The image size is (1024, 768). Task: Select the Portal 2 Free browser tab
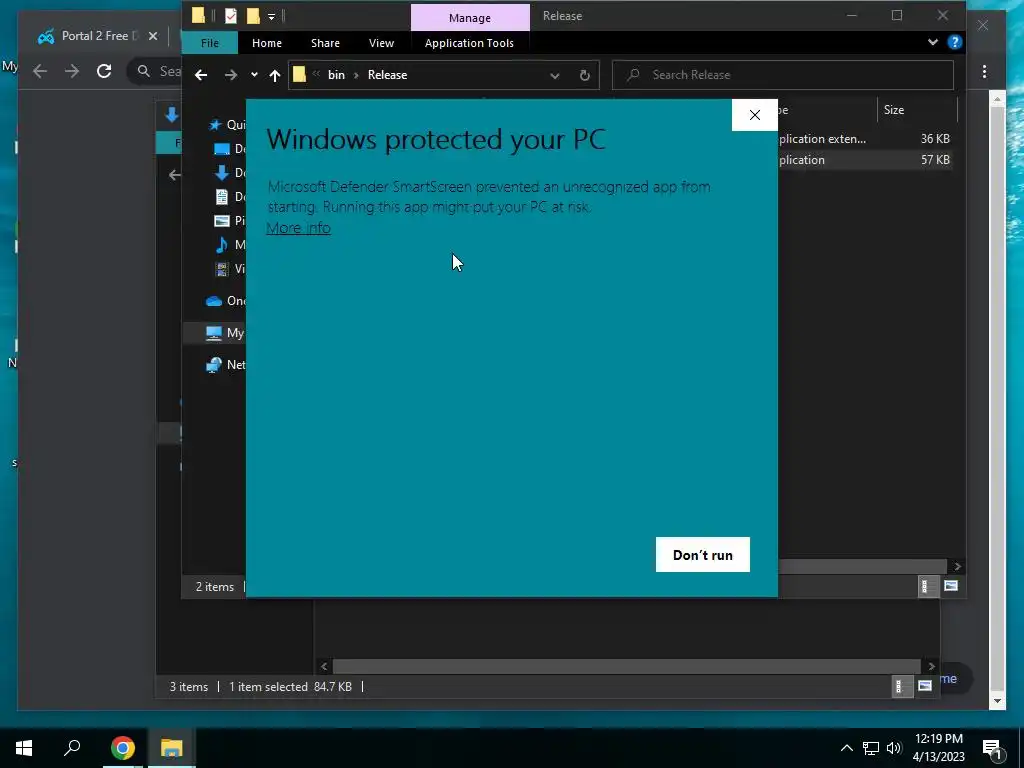[98, 36]
